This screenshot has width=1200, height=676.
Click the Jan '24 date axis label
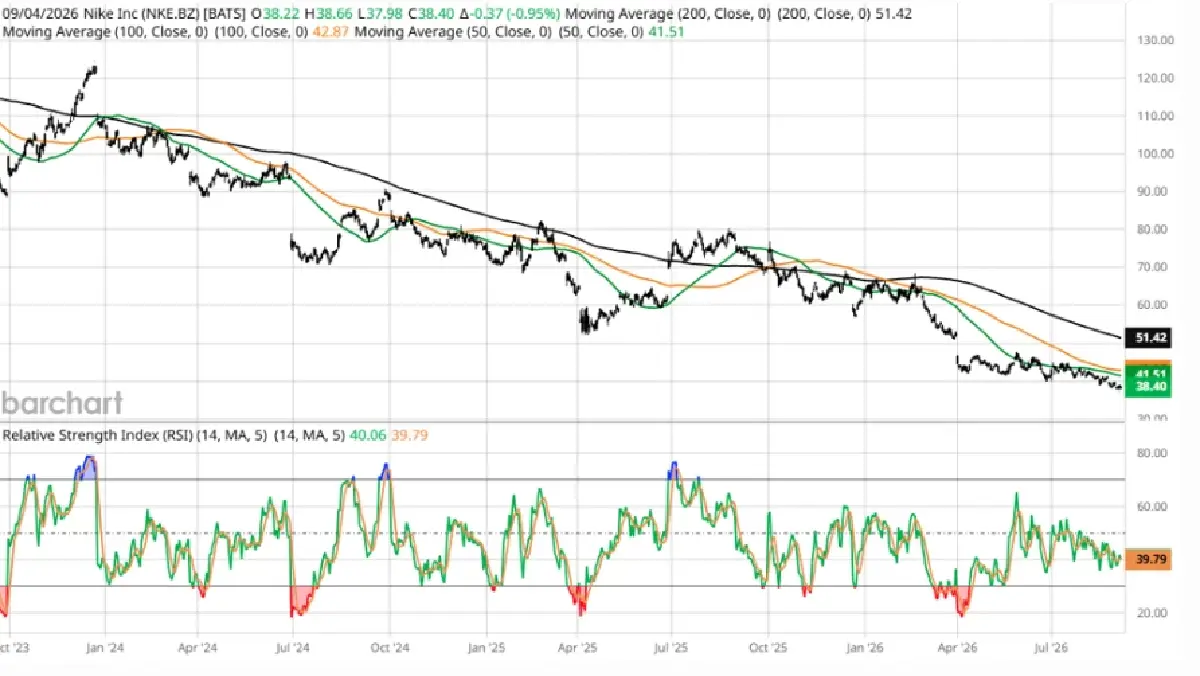(x=104, y=647)
